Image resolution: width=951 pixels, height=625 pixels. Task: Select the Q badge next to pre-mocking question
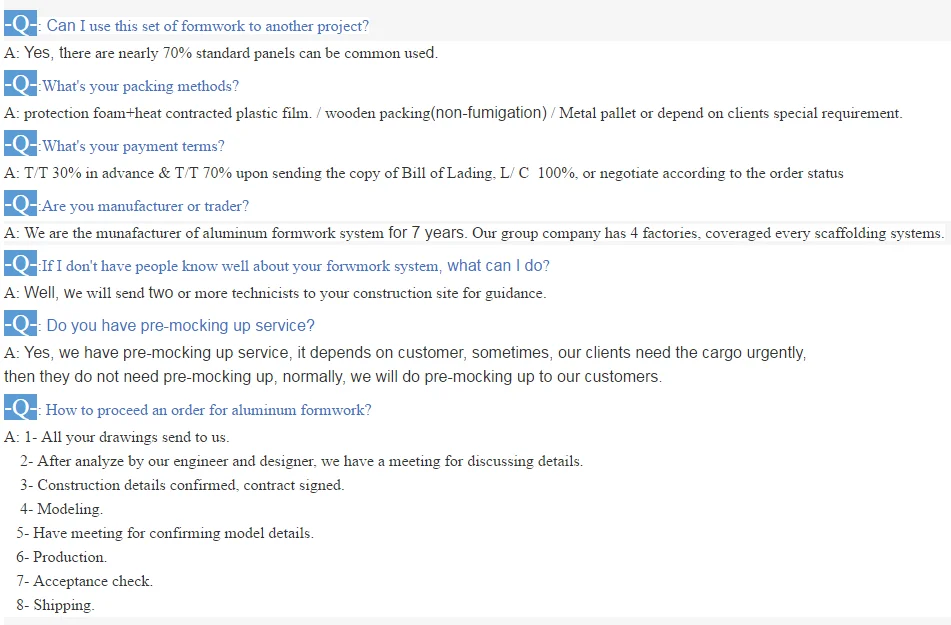21,323
